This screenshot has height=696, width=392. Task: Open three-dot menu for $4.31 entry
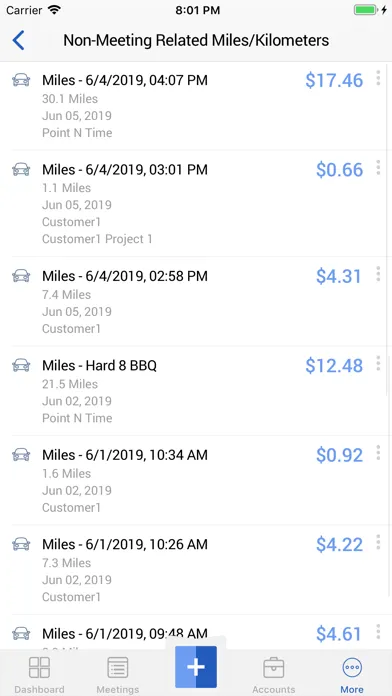pos(378,274)
